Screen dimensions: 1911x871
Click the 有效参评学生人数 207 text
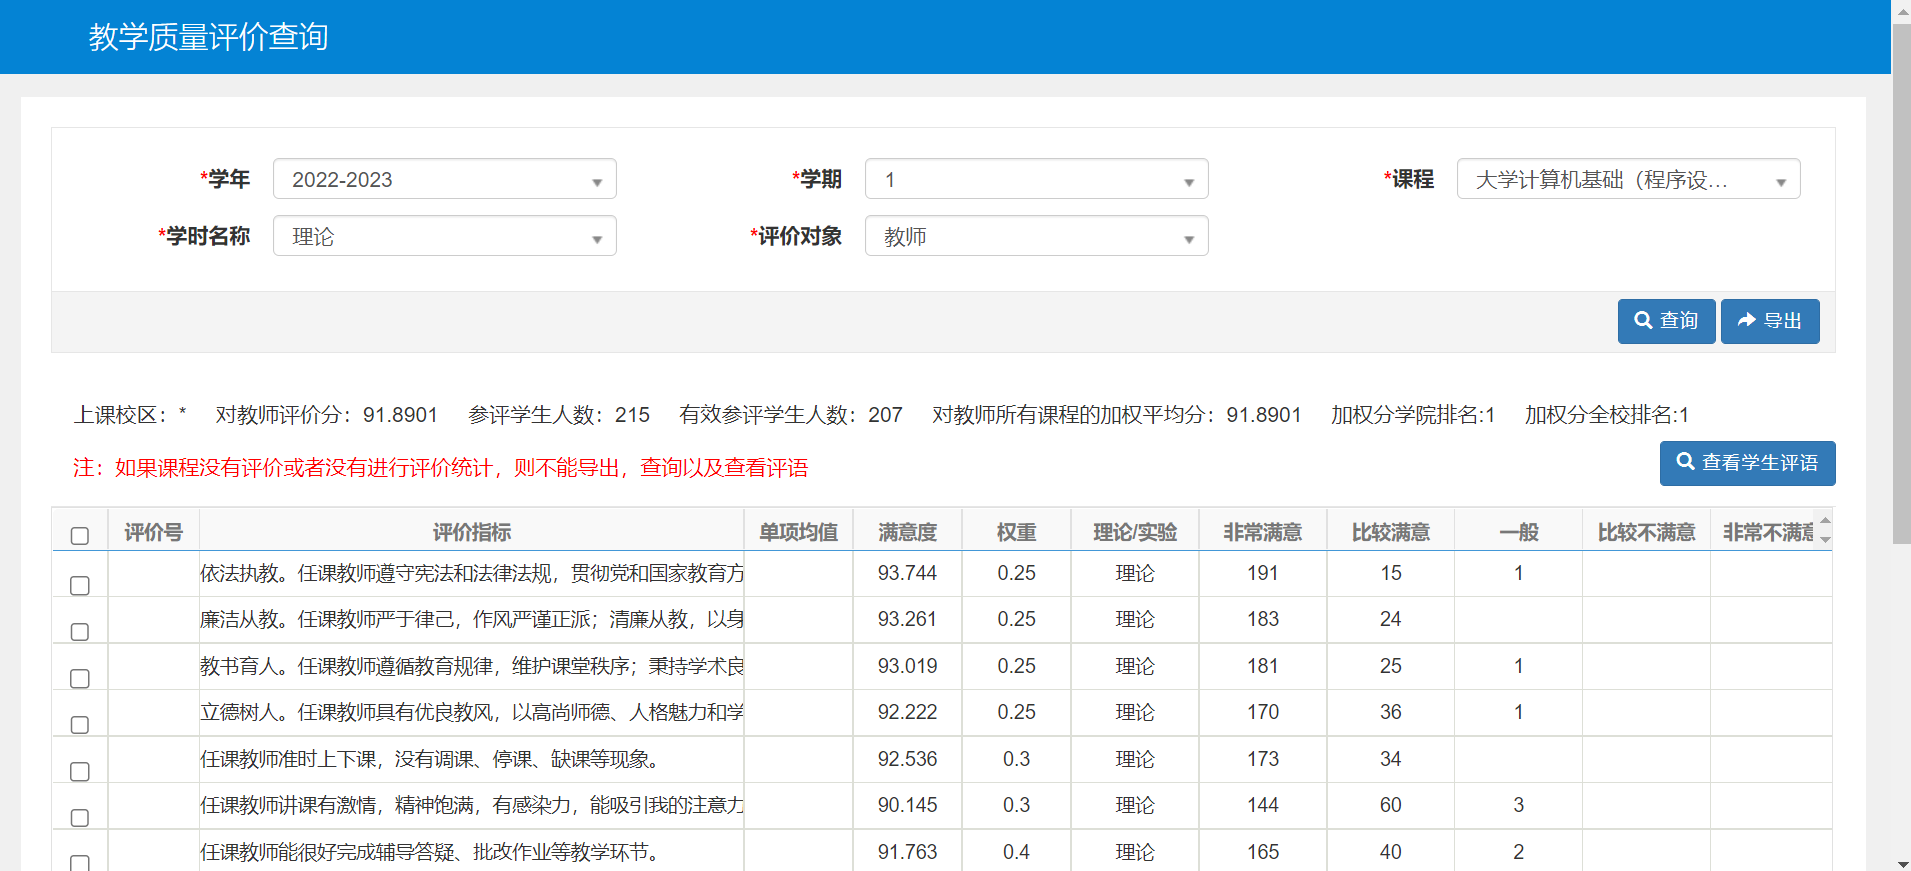click(791, 415)
